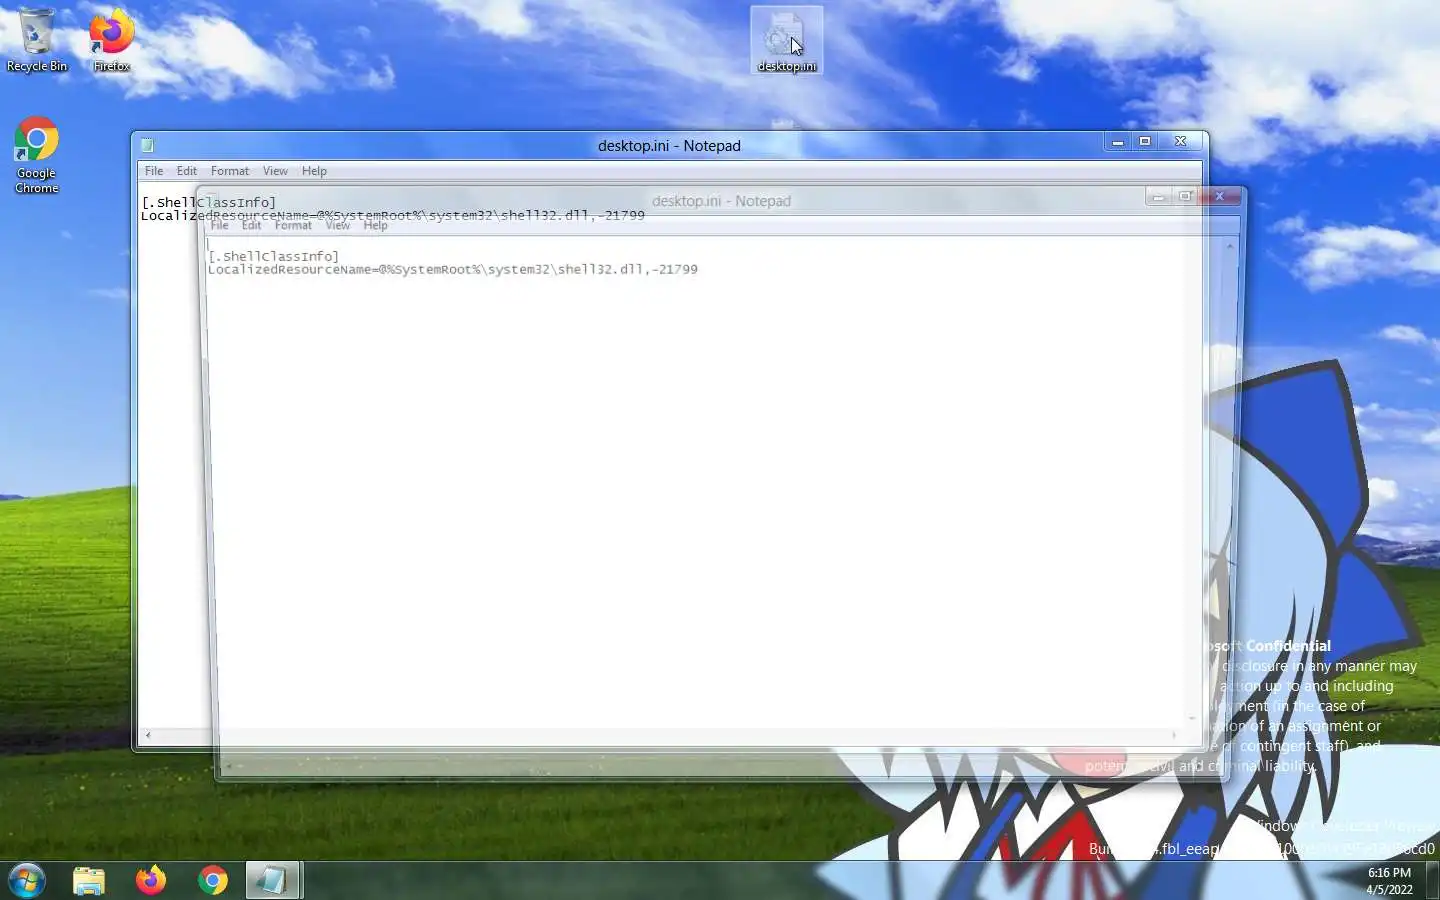Open Format menu in the solid Notepad window
This screenshot has width=1440, height=900.
click(x=230, y=171)
